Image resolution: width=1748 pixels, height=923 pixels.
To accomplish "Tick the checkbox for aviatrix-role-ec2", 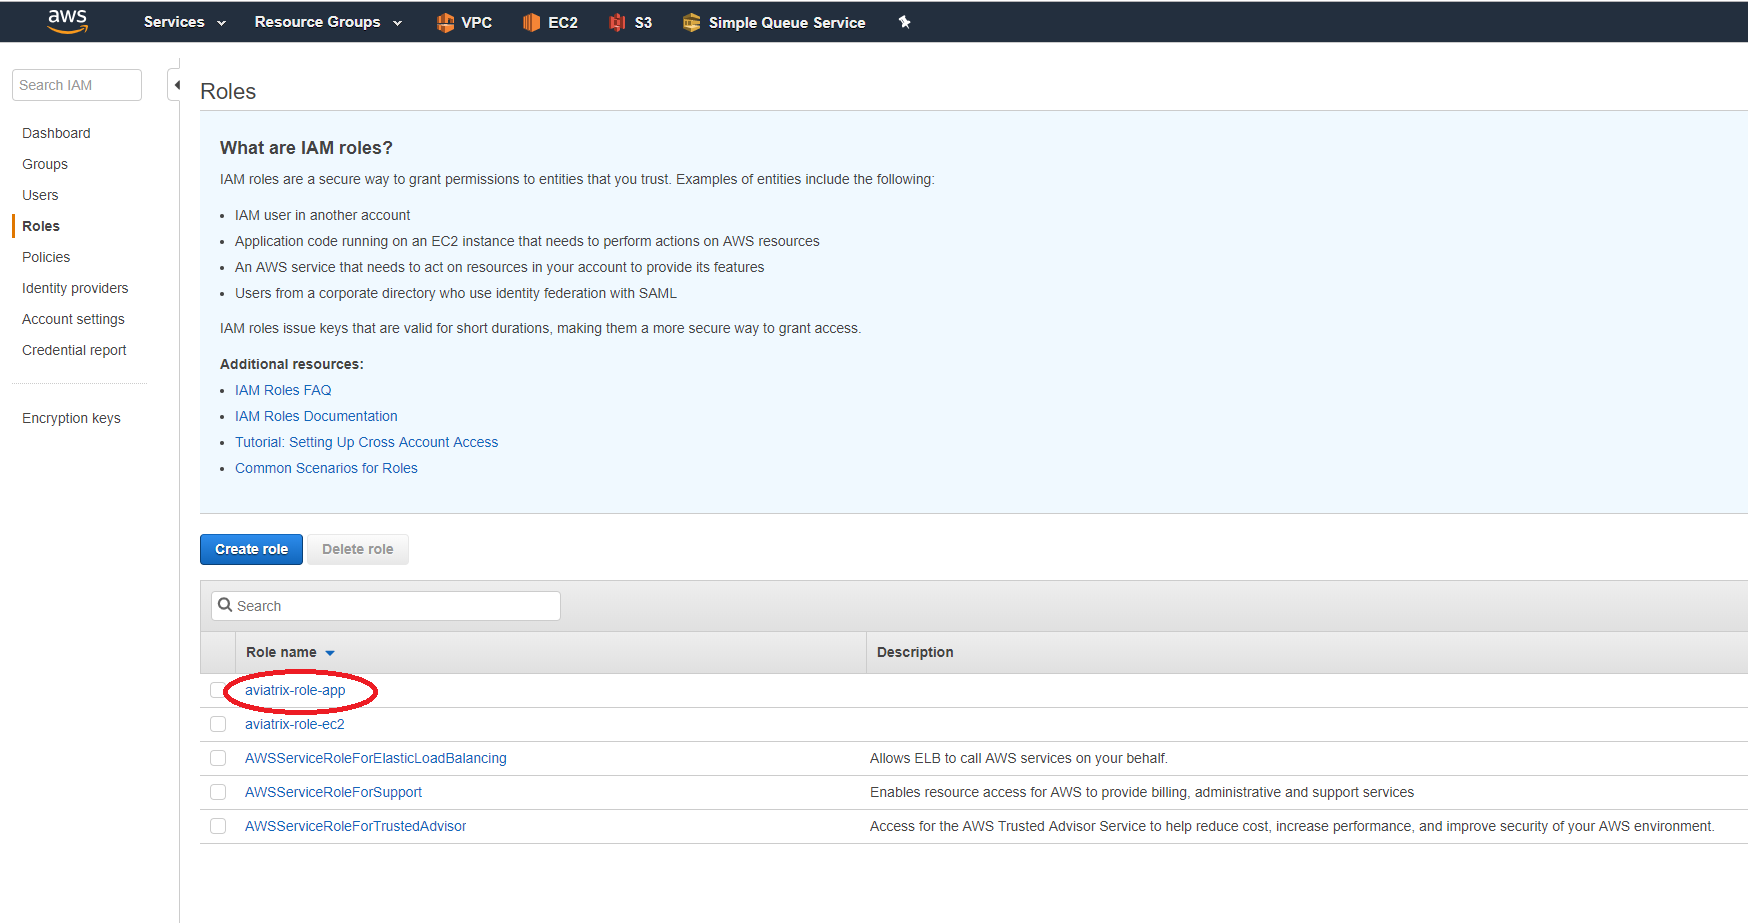I will 218,724.
